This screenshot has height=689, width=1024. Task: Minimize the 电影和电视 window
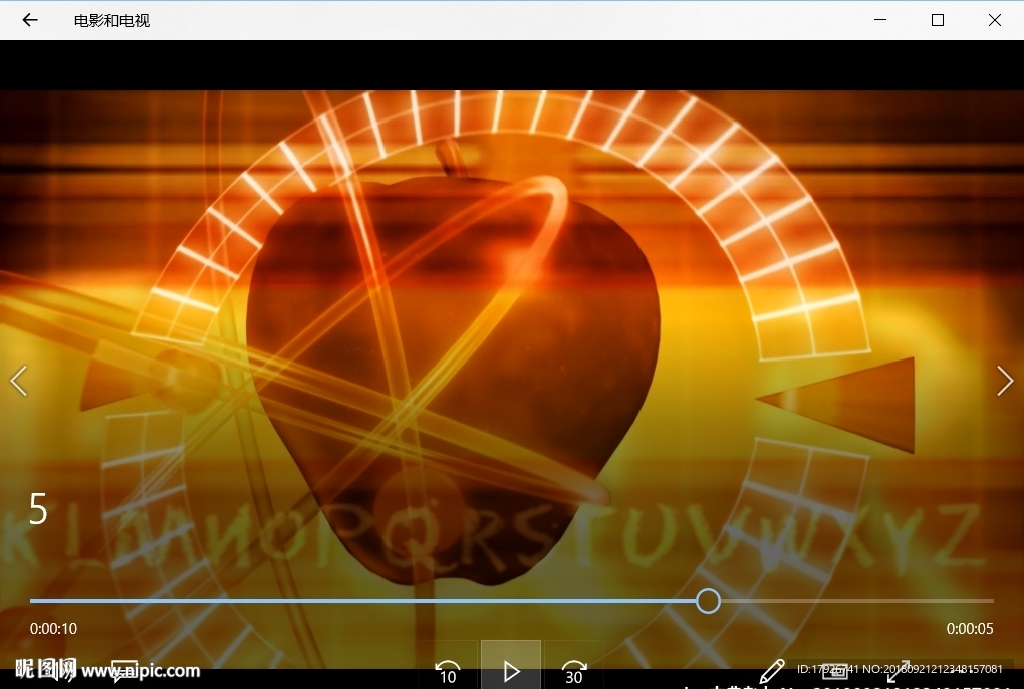(880, 20)
